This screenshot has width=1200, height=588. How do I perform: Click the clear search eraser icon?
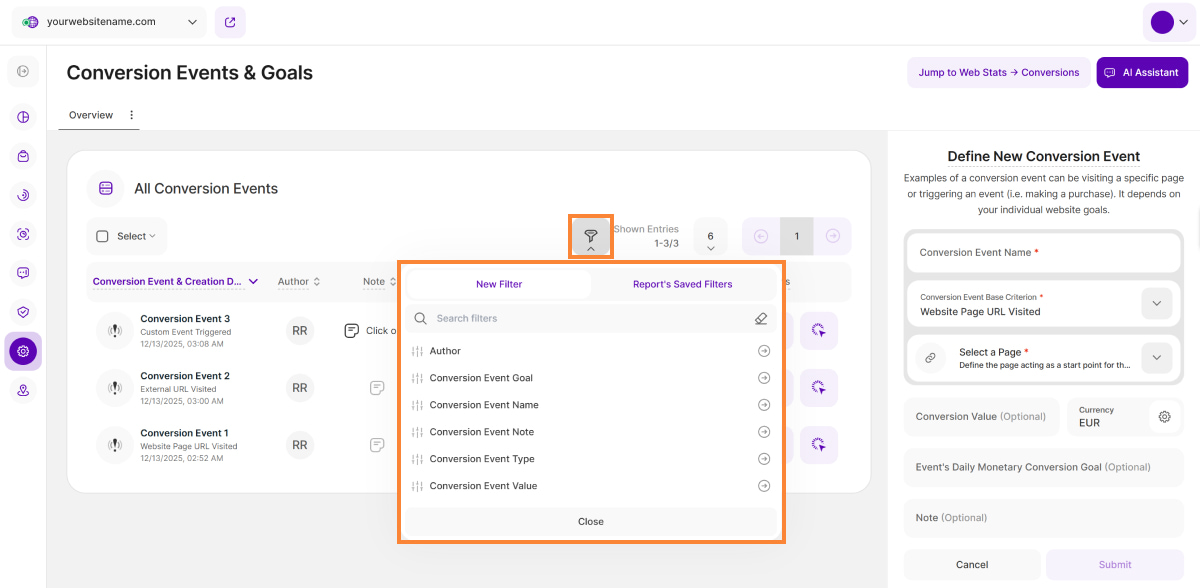[x=761, y=319]
